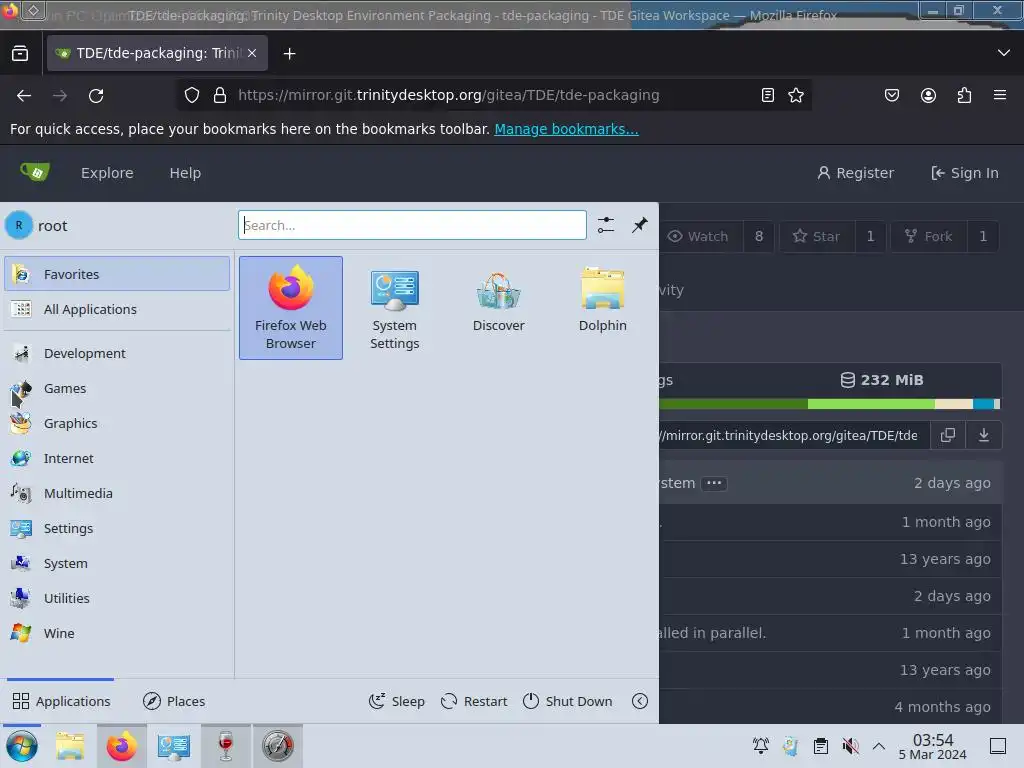The height and width of the screenshot is (768, 1024).
Task: Click Show Desktop button in panel
Action: (997, 746)
